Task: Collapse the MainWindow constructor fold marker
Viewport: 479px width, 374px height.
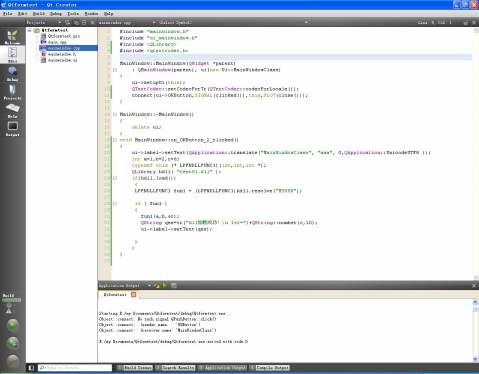Action: click(x=115, y=70)
